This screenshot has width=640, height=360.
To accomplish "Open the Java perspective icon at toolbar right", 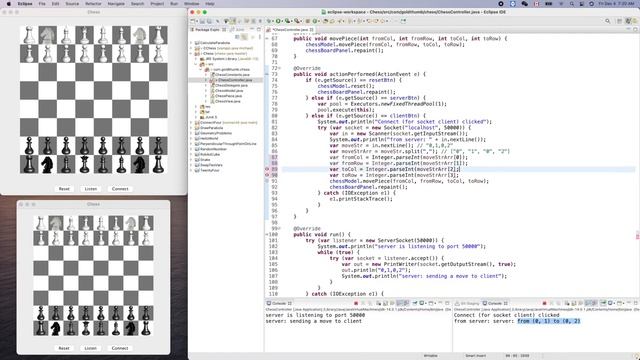I will 628,21.
